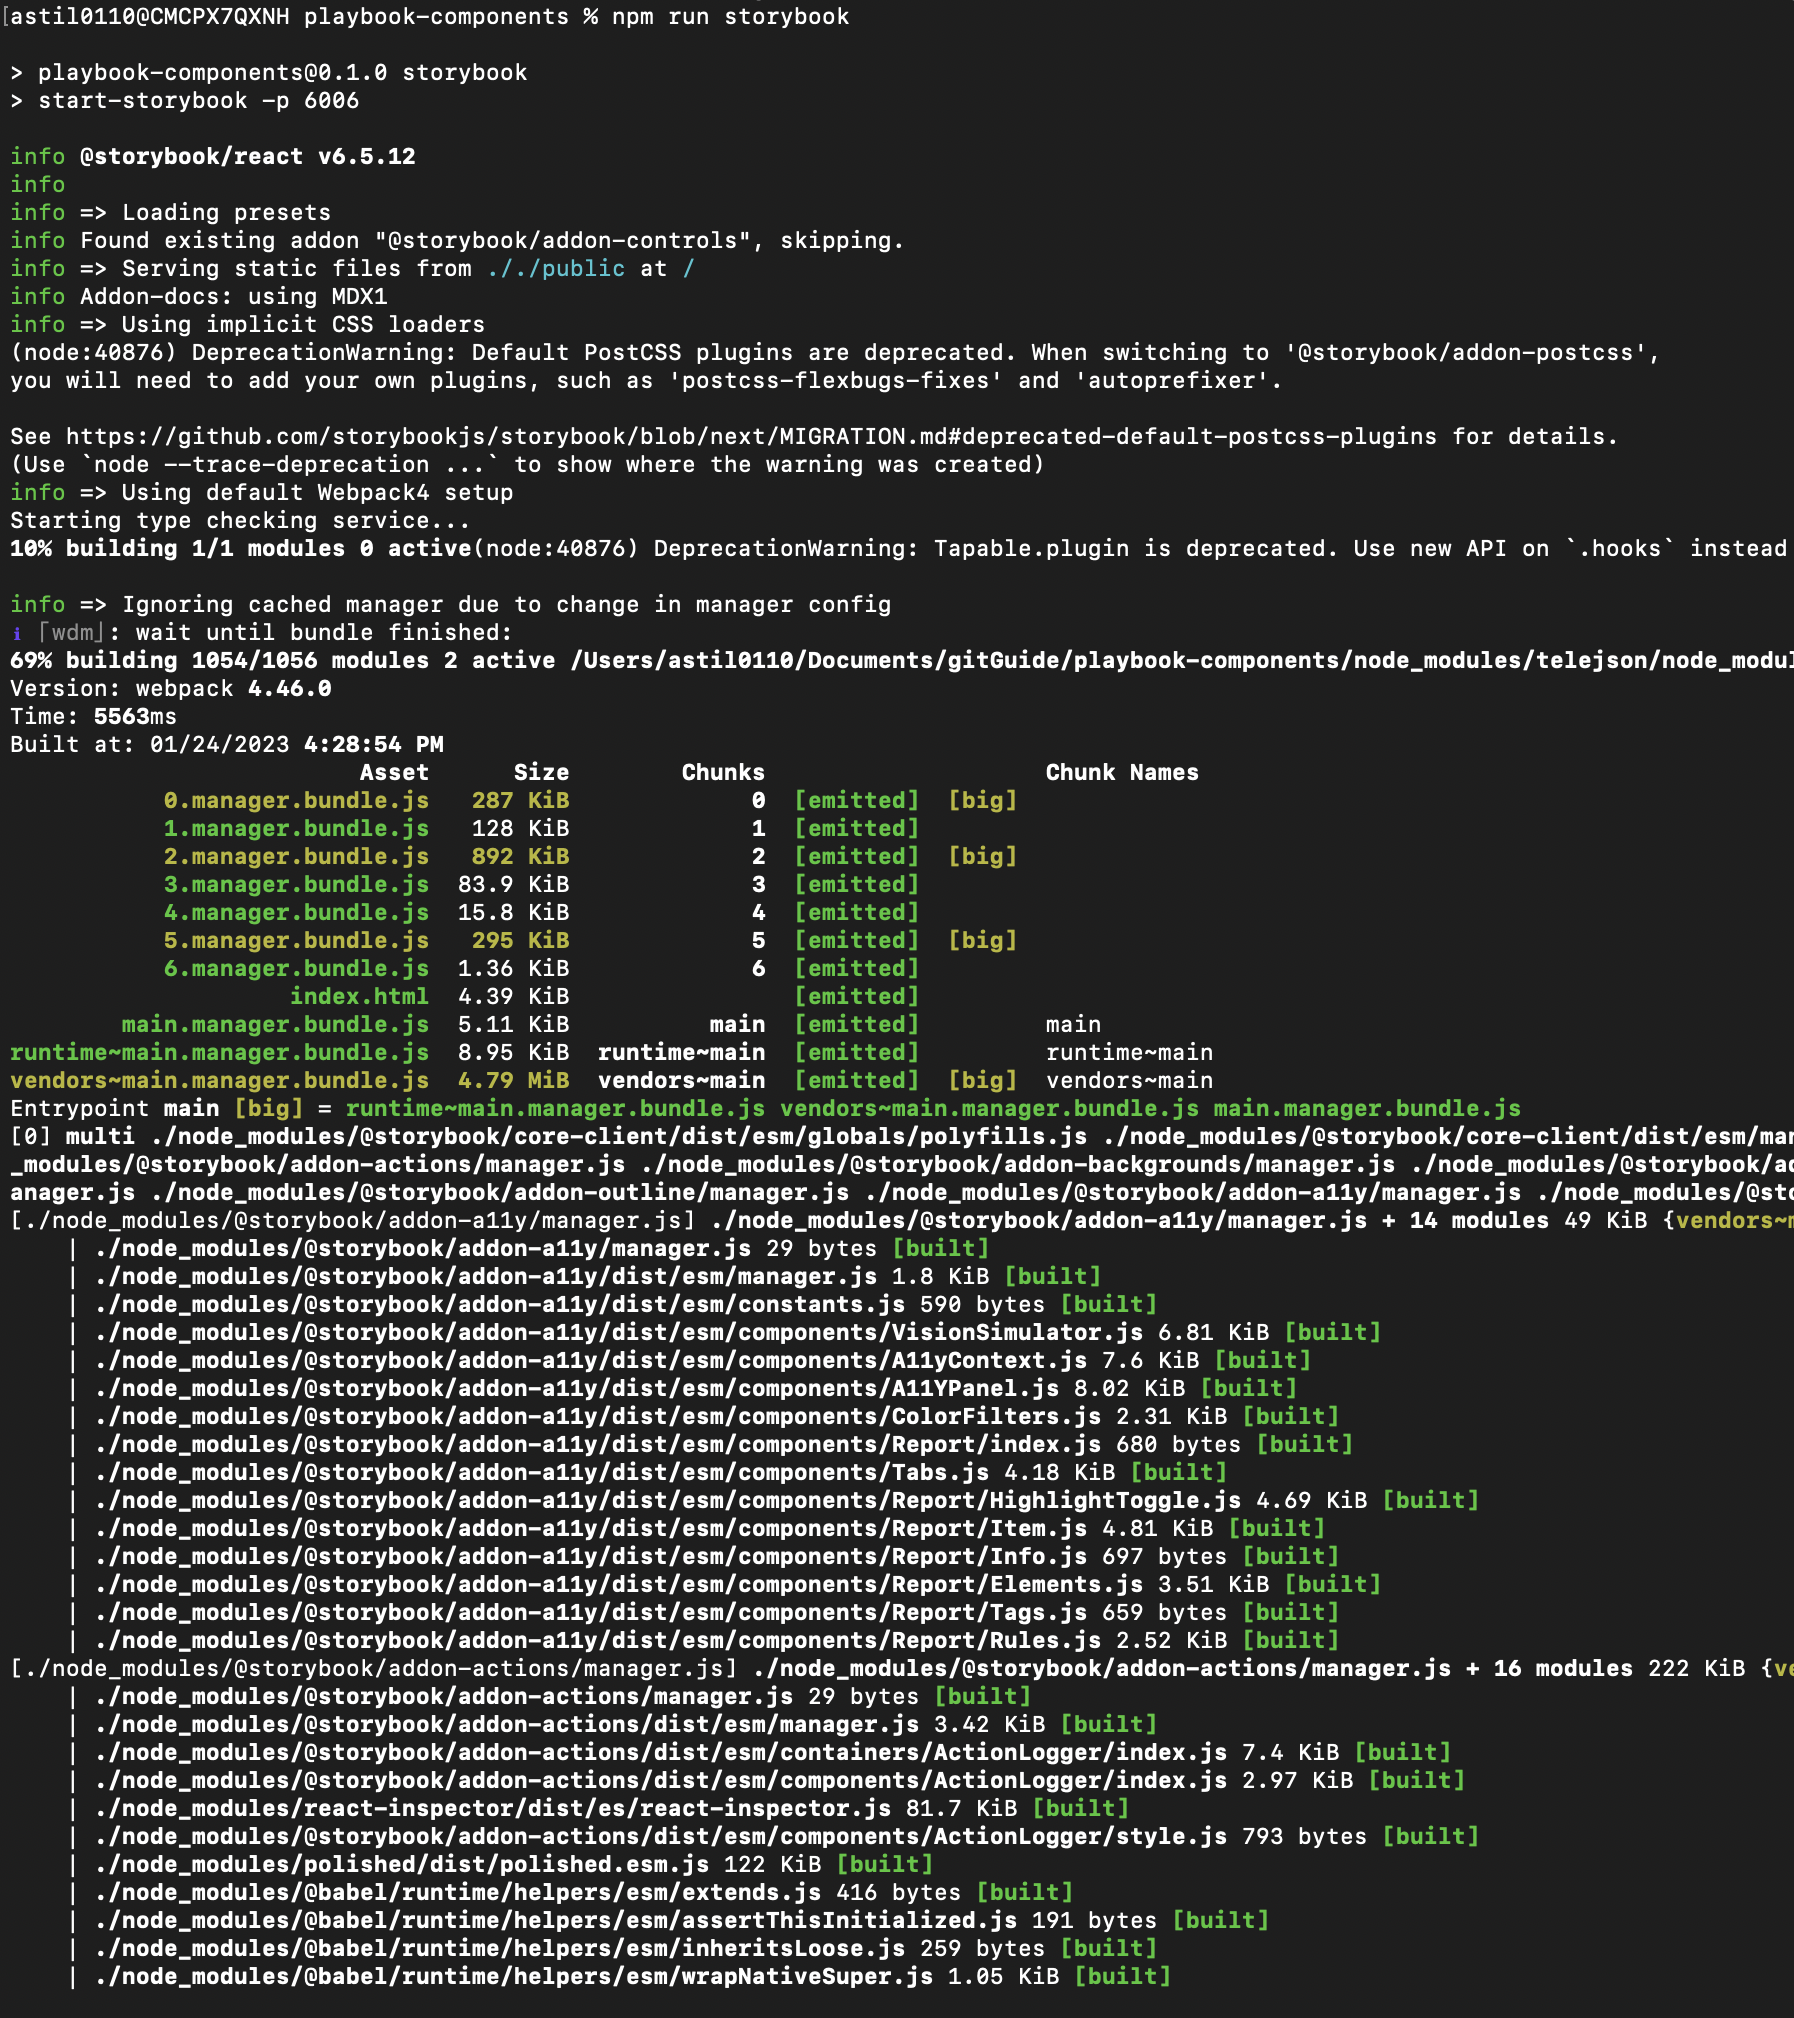The image size is (1794, 2018).
Task: Click the "npm run storybook" command text
Action: click(x=730, y=17)
